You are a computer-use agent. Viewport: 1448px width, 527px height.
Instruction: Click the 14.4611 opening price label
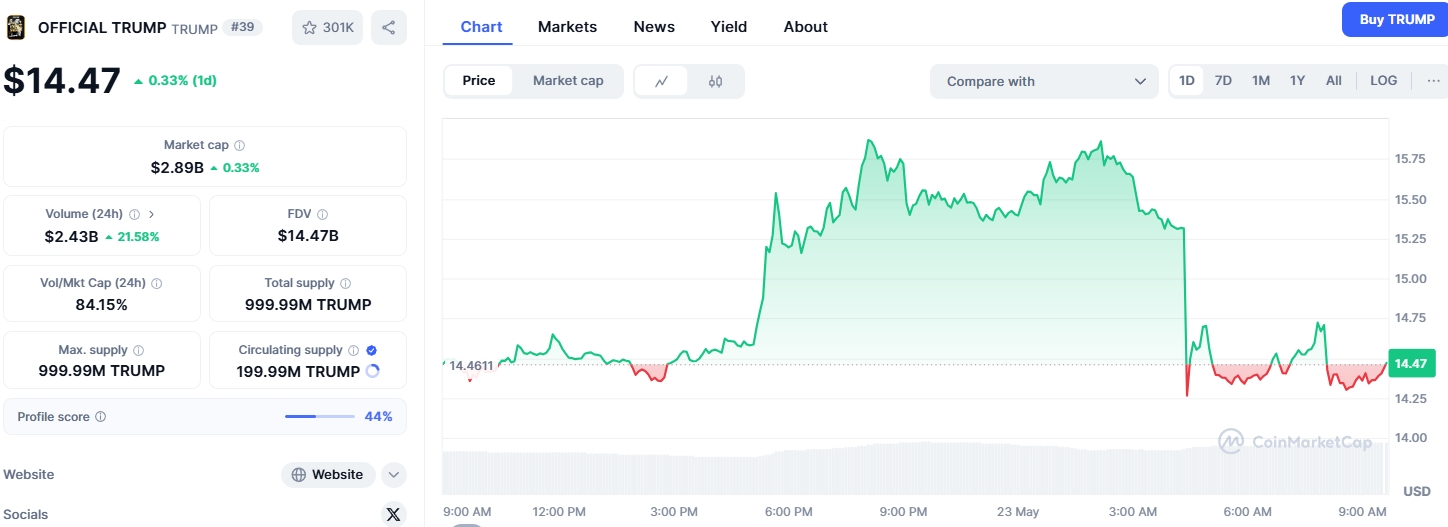click(471, 366)
